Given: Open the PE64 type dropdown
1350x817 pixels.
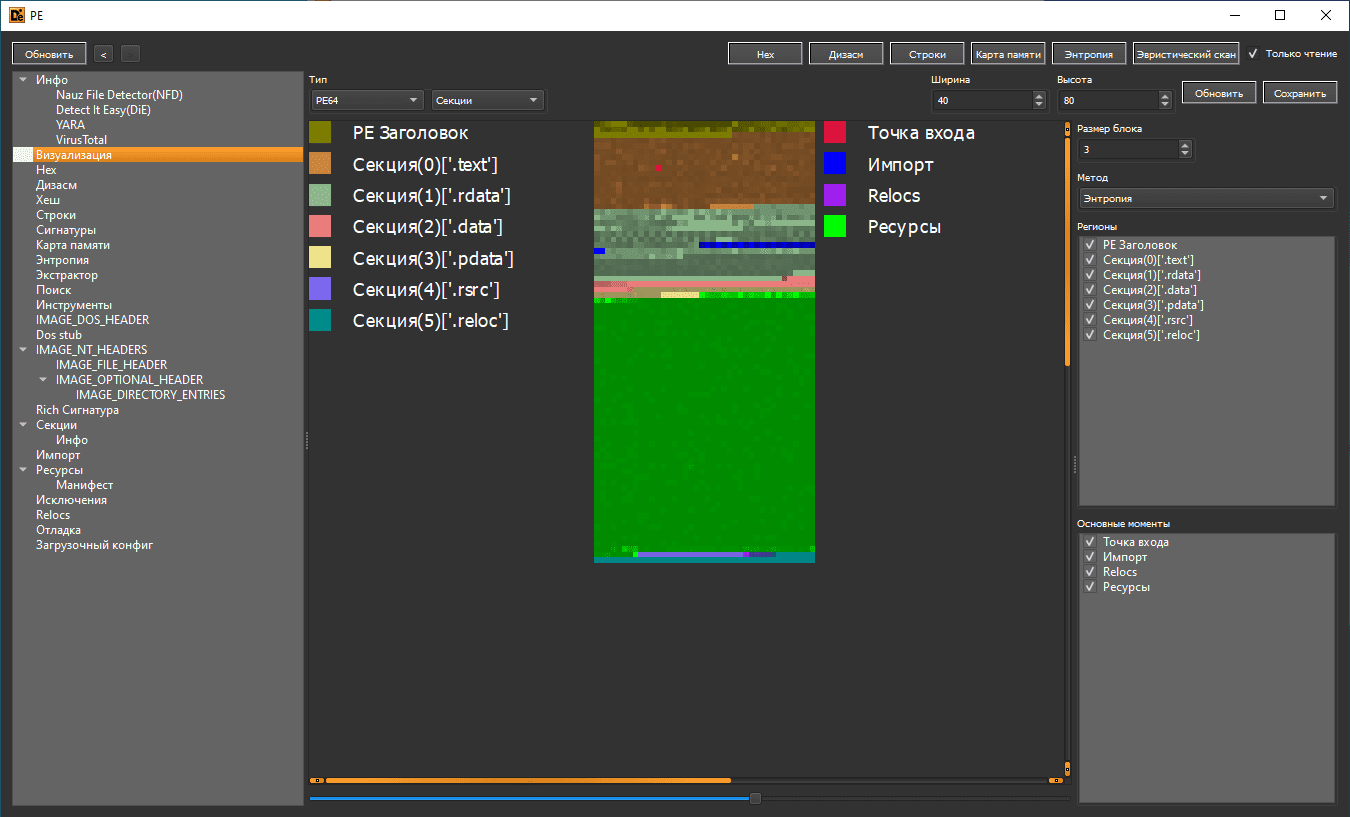Looking at the screenshot, I should [367, 100].
